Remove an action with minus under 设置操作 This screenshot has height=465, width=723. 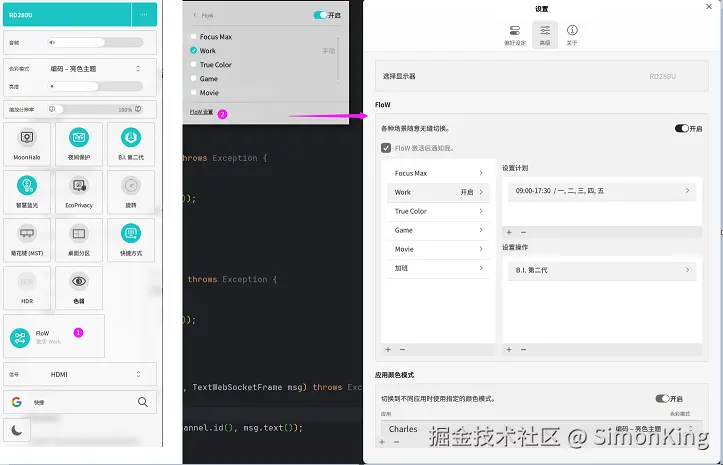pos(523,350)
